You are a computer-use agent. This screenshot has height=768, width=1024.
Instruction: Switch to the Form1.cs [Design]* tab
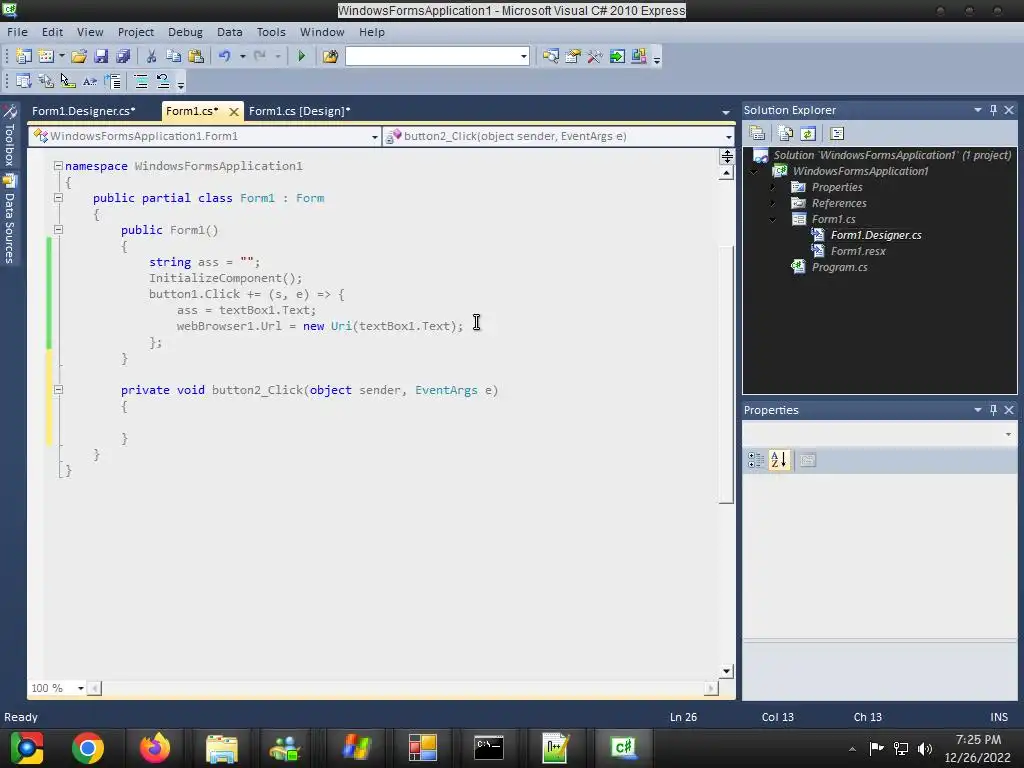point(300,111)
